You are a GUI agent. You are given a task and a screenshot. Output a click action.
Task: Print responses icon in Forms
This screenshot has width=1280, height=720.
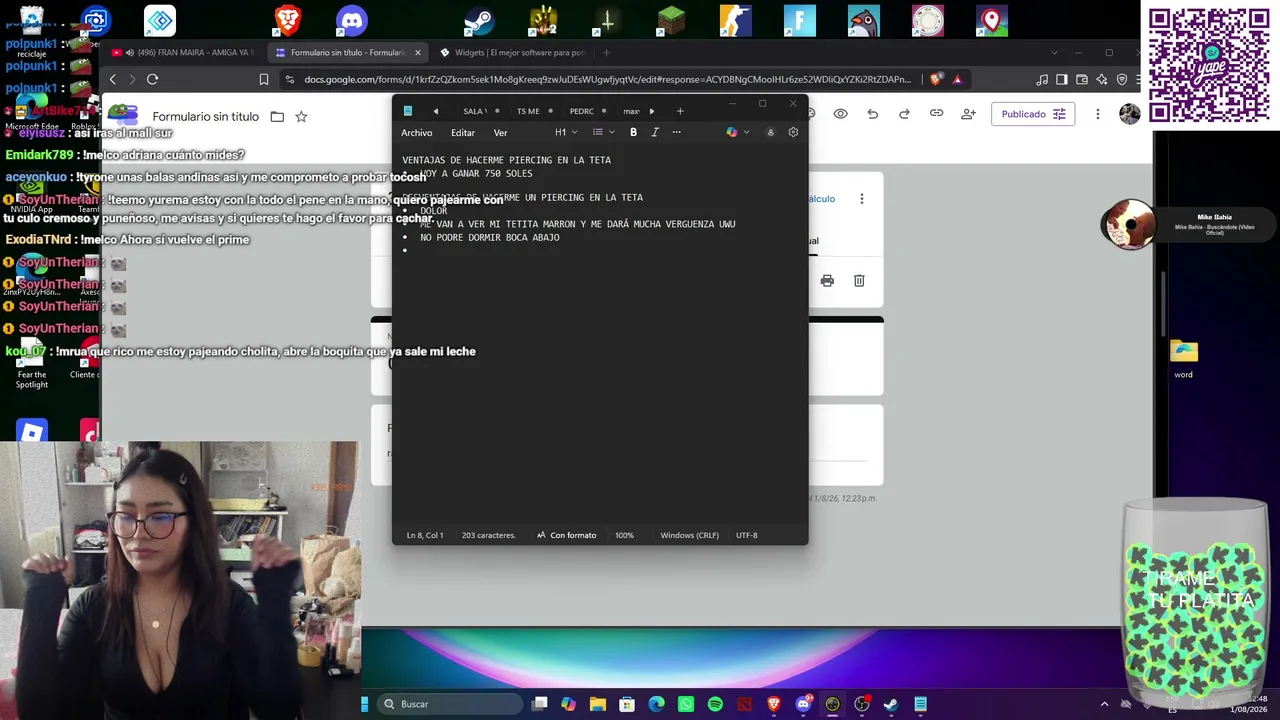[827, 281]
